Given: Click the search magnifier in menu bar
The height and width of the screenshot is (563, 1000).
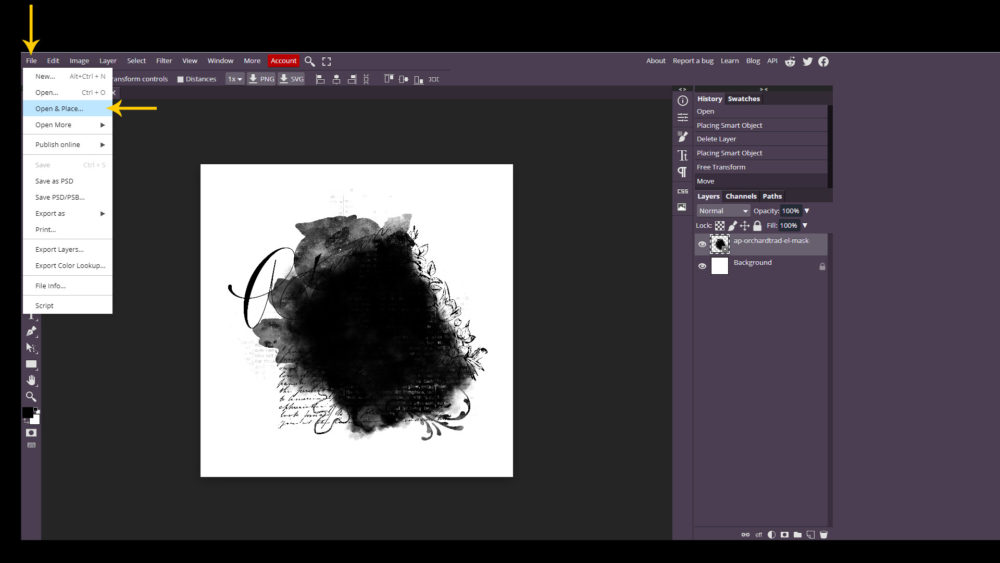Looking at the screenshot, I should click(310, 61).
